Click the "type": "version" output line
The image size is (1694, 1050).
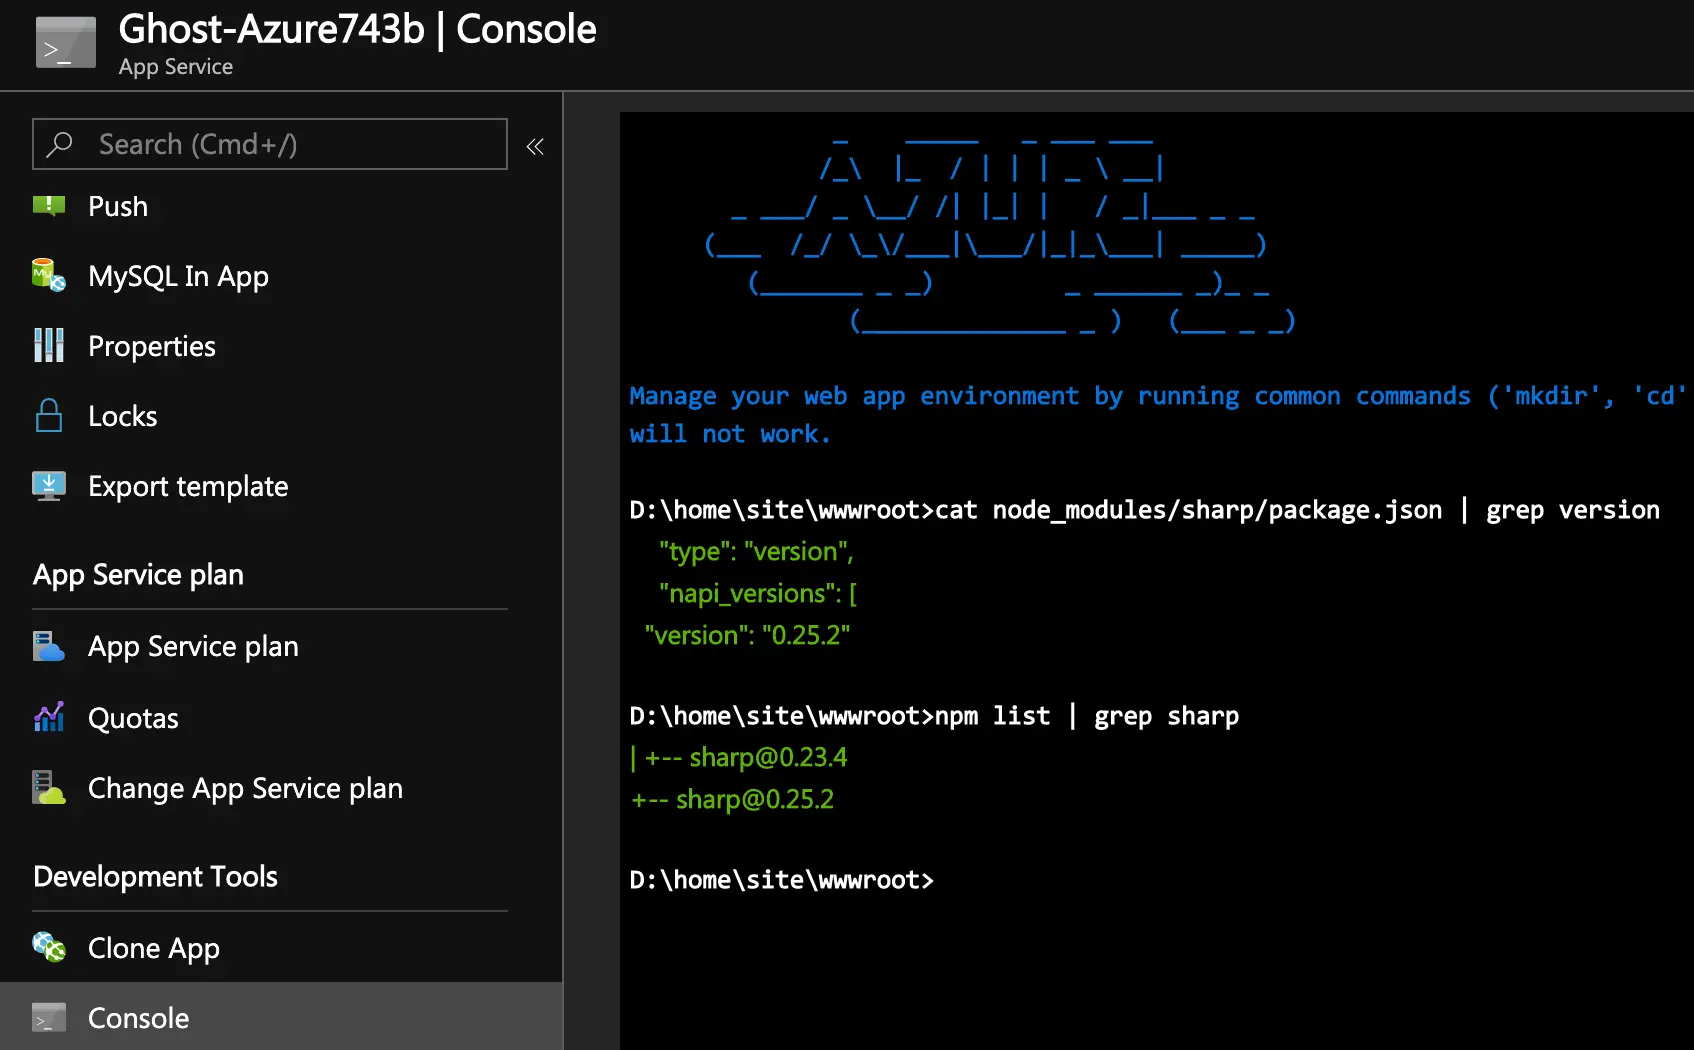(x=756, y=552)
